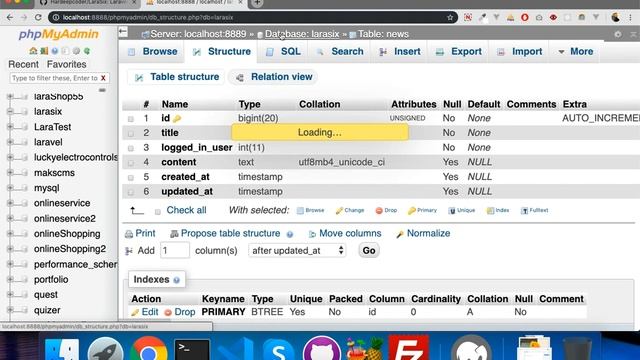The height and width of the screenshot is (360, 640).
Task: Open the Relation view sub-tab
Action: pos(274,77)
